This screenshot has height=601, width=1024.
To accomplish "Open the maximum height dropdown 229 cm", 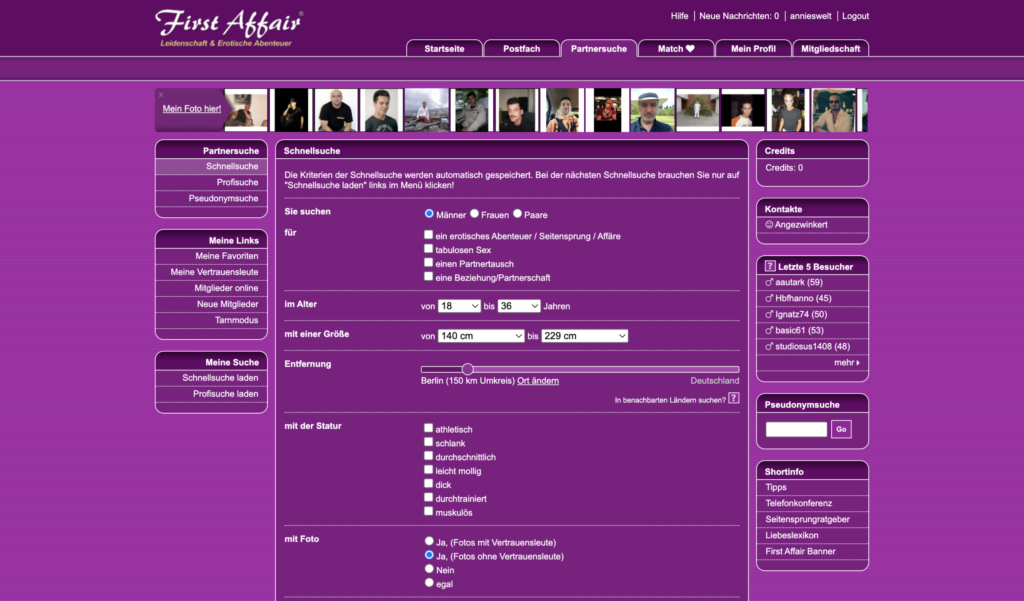I will click(584, 336).
